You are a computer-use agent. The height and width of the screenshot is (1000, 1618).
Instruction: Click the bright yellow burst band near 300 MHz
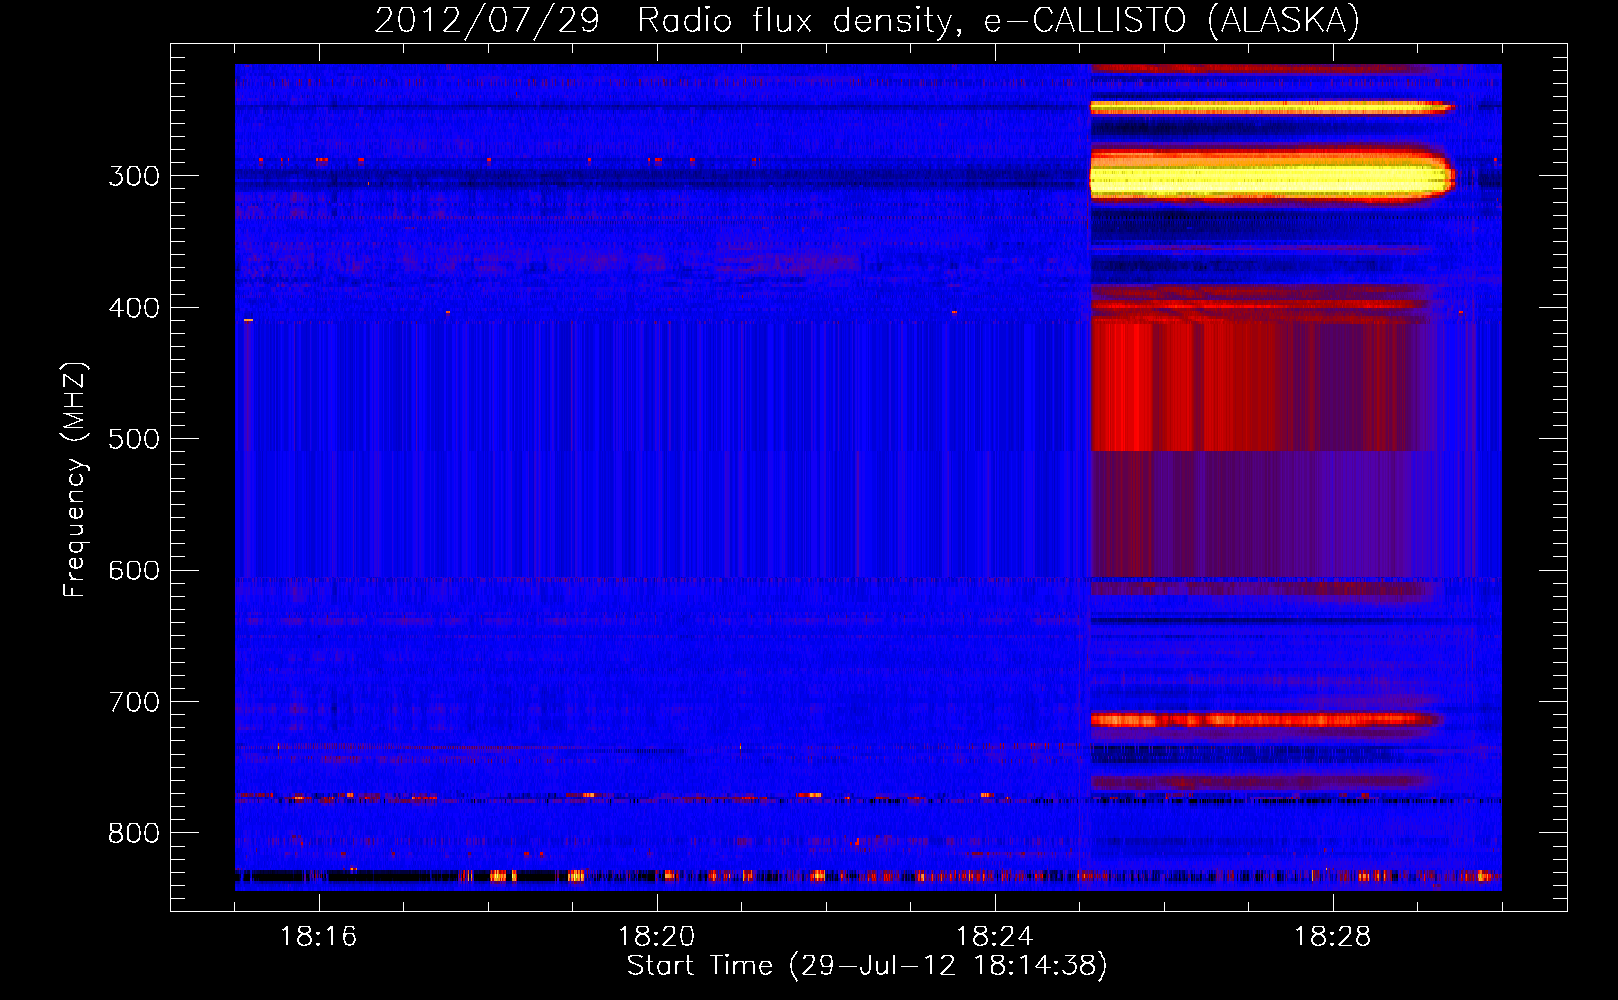pos(1271,178)
